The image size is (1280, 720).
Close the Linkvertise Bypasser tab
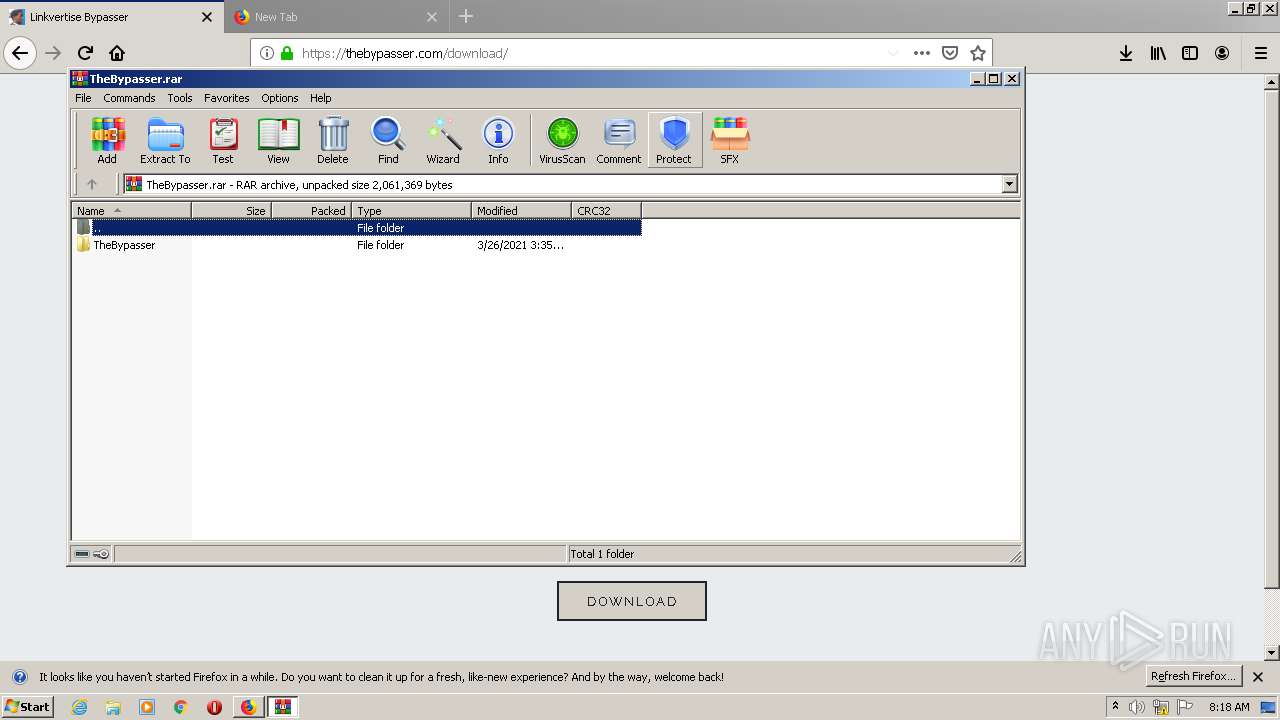[x=207, y=17]
